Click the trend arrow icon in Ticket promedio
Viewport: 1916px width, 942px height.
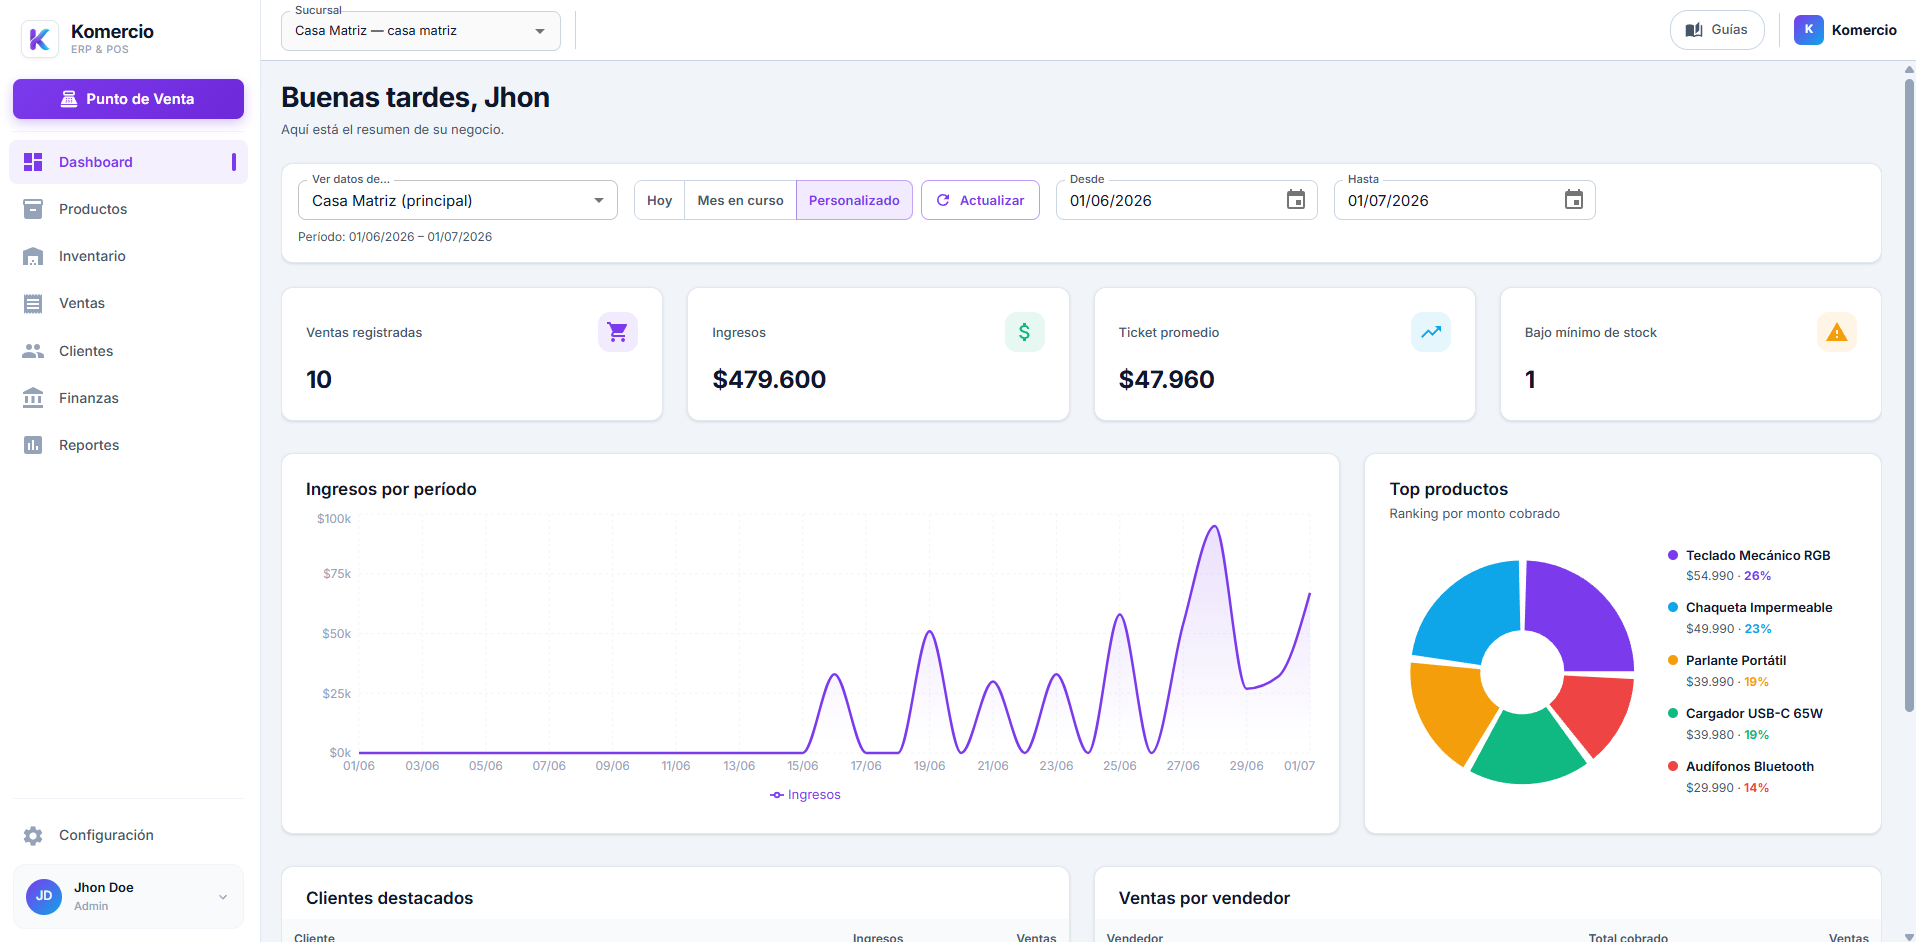pyautogui.click(x=1431, y=332)
